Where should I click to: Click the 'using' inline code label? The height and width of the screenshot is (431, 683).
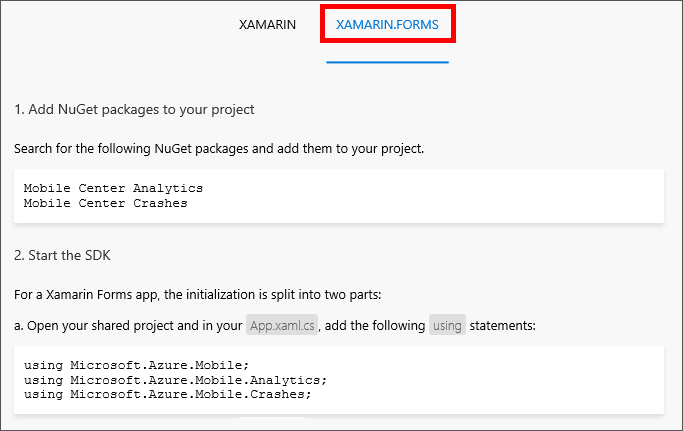pyautogui.click(x=447, y=325)
